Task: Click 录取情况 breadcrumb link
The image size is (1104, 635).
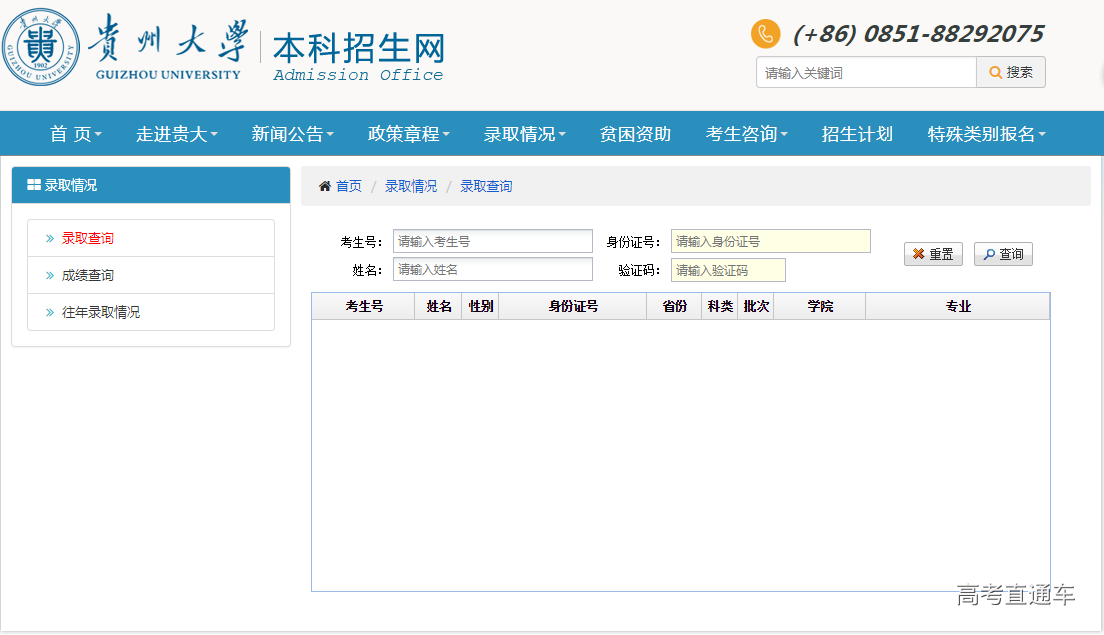Action: click(x=411, y=187)
